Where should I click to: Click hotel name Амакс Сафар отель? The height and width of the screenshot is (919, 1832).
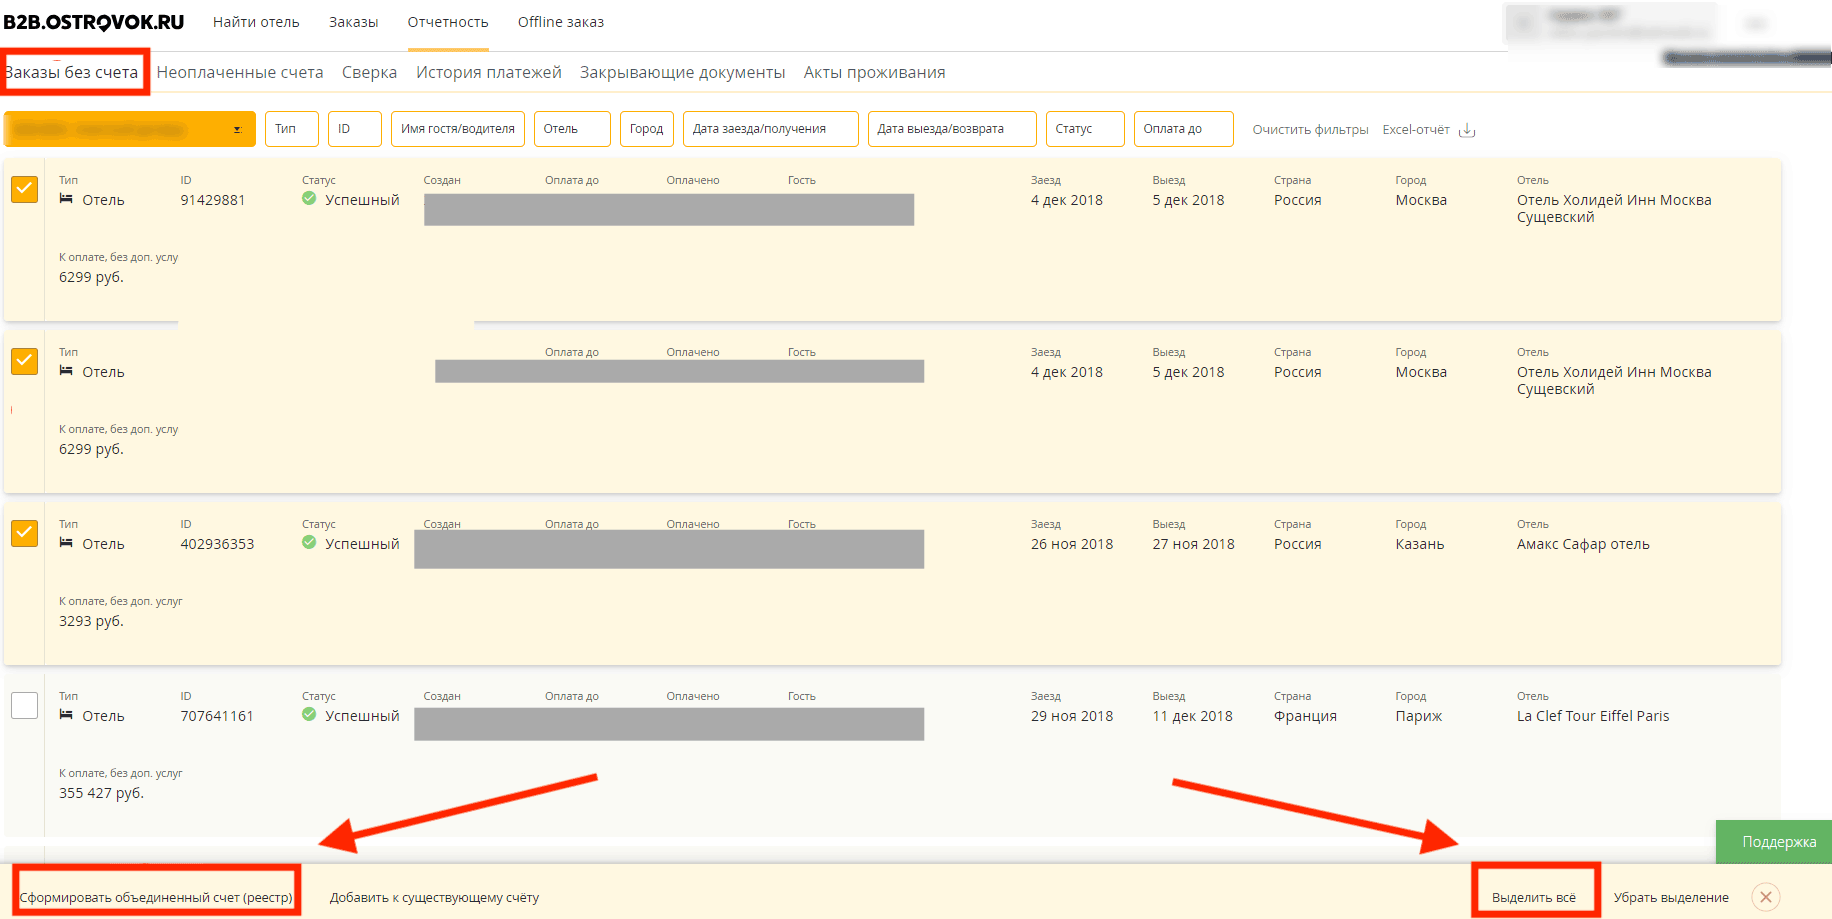(1583, 544)
